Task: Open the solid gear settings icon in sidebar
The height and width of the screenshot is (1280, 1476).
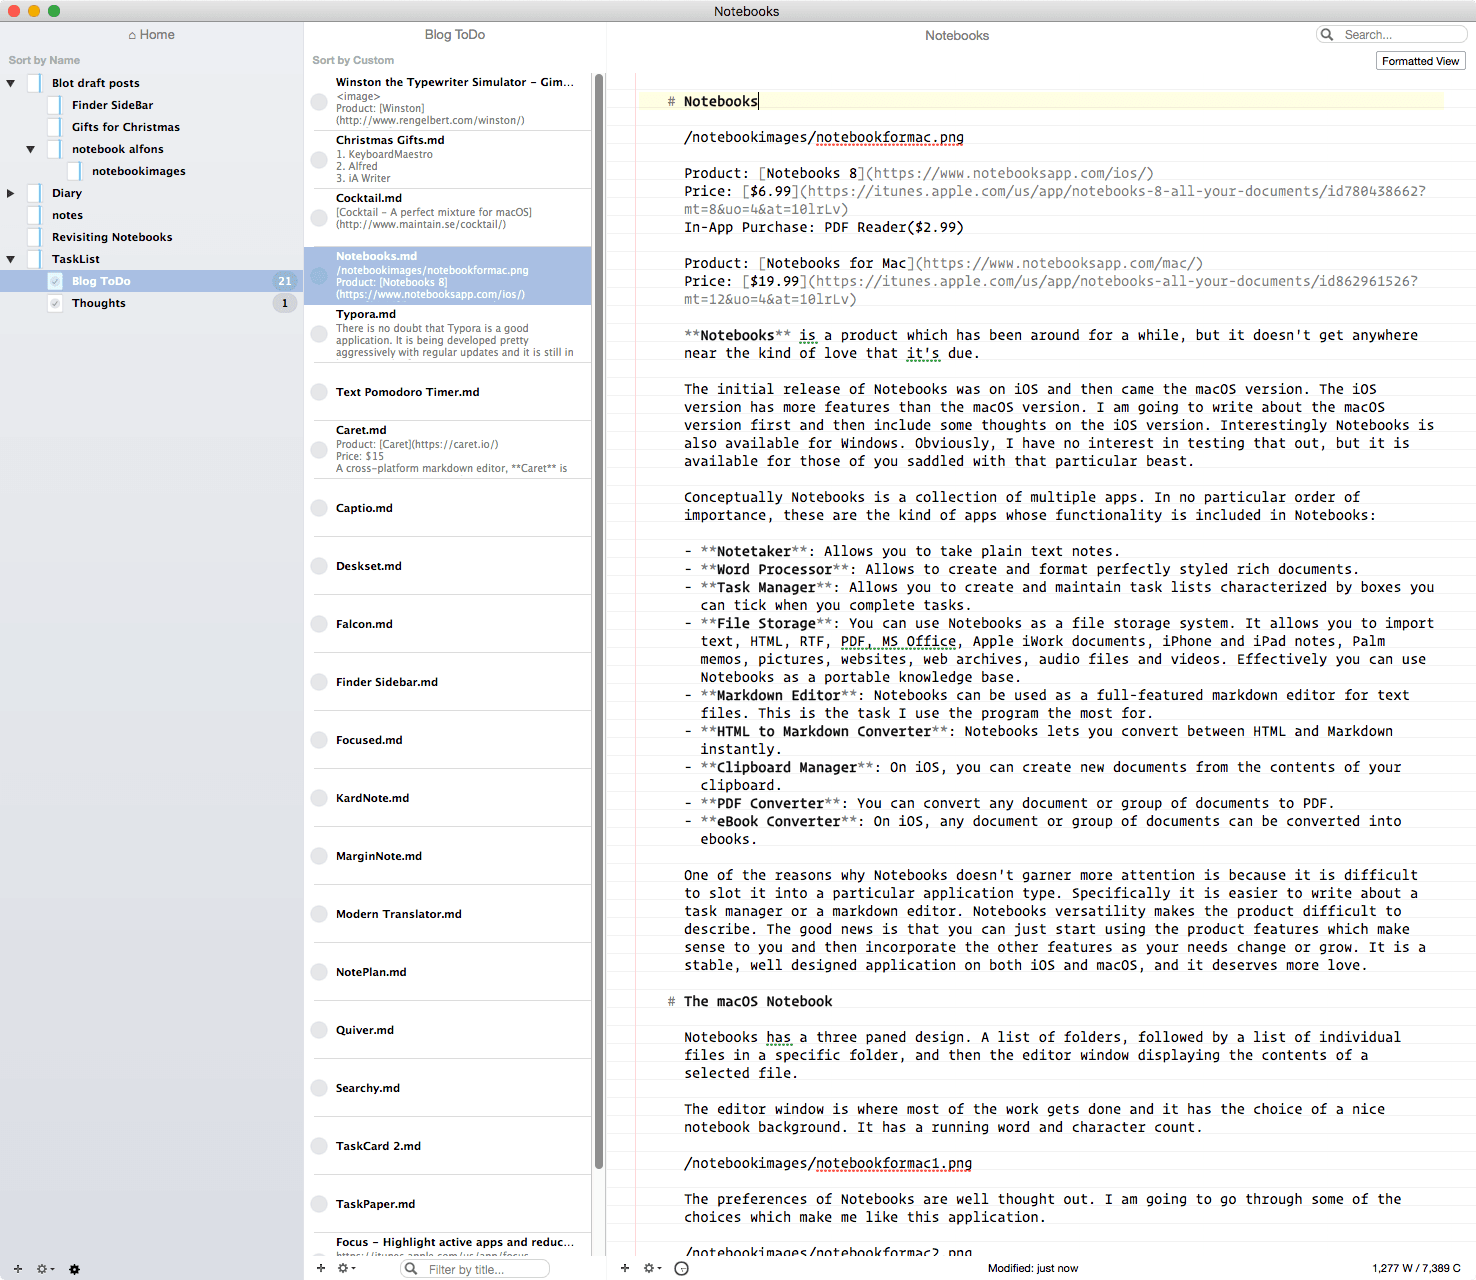Action: pyautogui.click(x=74, y=1269)
